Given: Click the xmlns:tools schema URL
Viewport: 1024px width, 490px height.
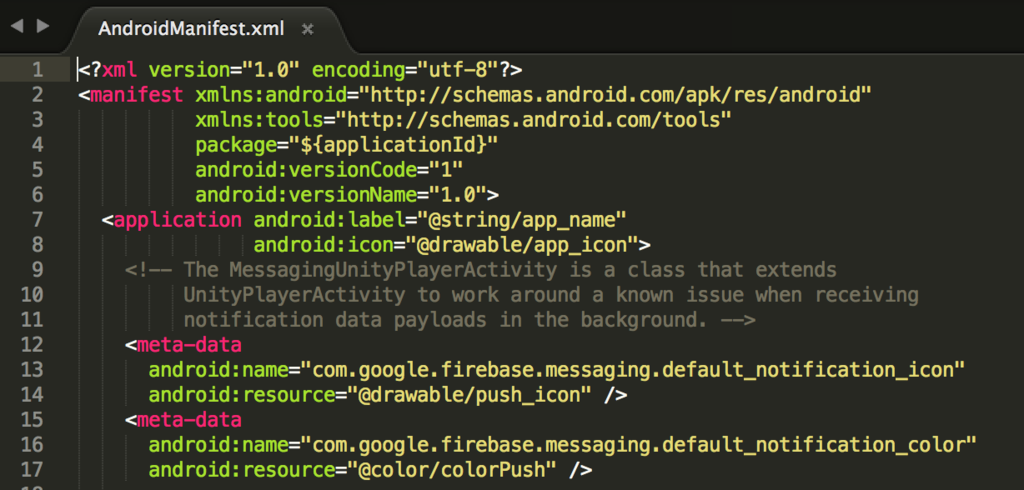Looking at the screenshot, I should (x=533, y=120).
